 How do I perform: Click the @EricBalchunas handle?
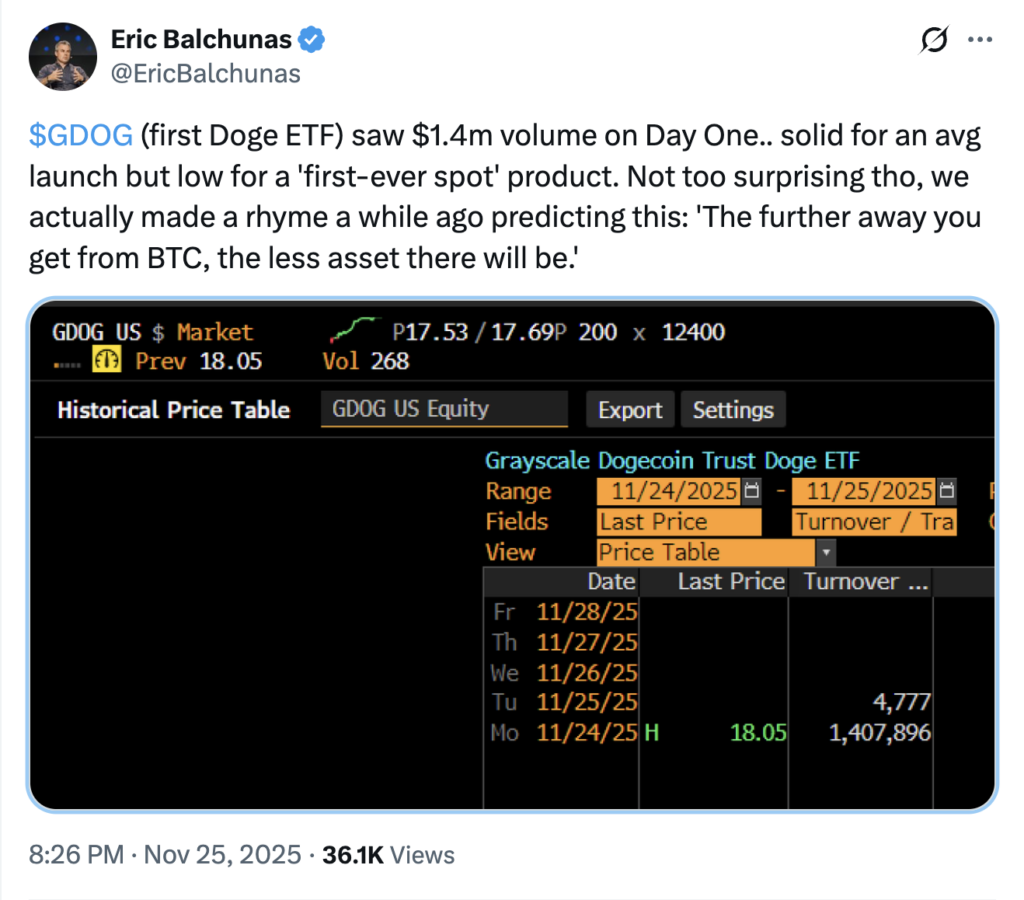pyautogui.click(x=205, y=73)
